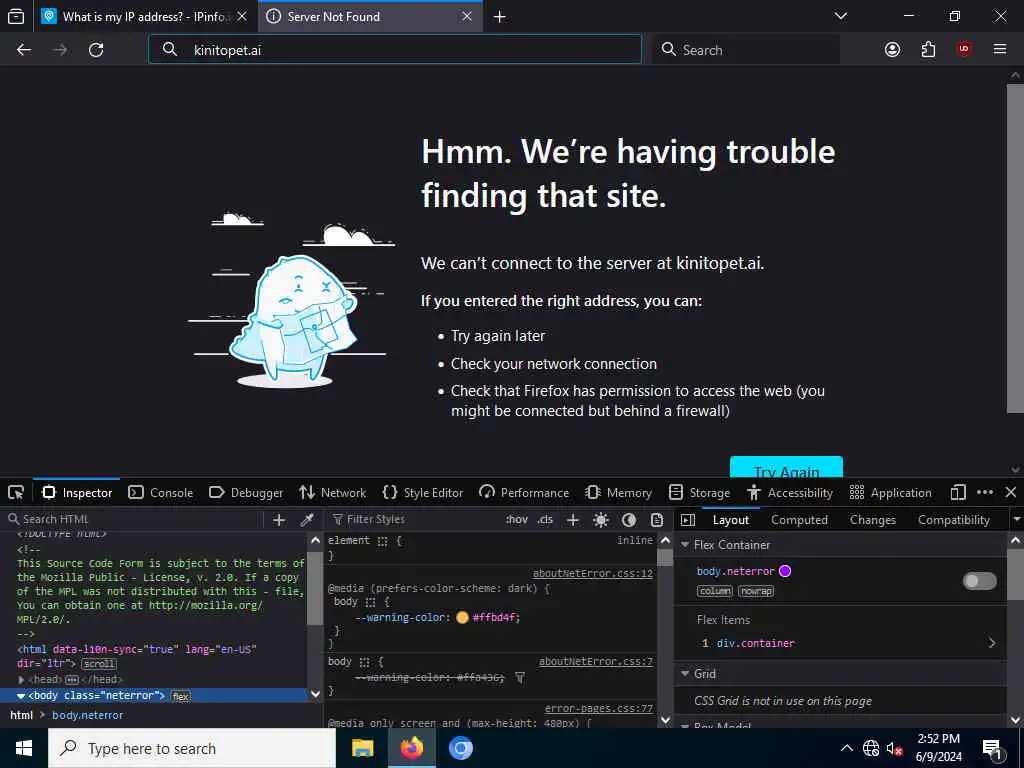Click the flex badge on body node

point(181,696)
